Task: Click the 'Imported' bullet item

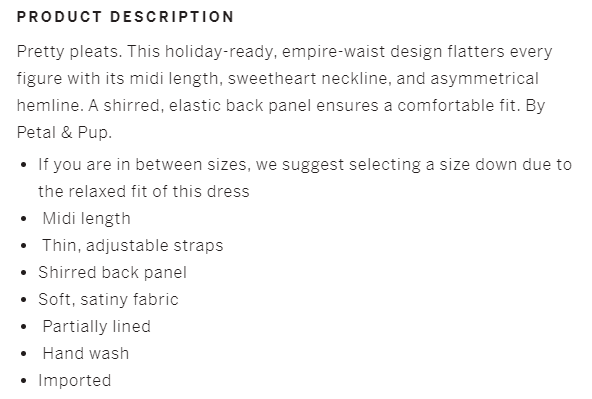Action: [74, 381]
